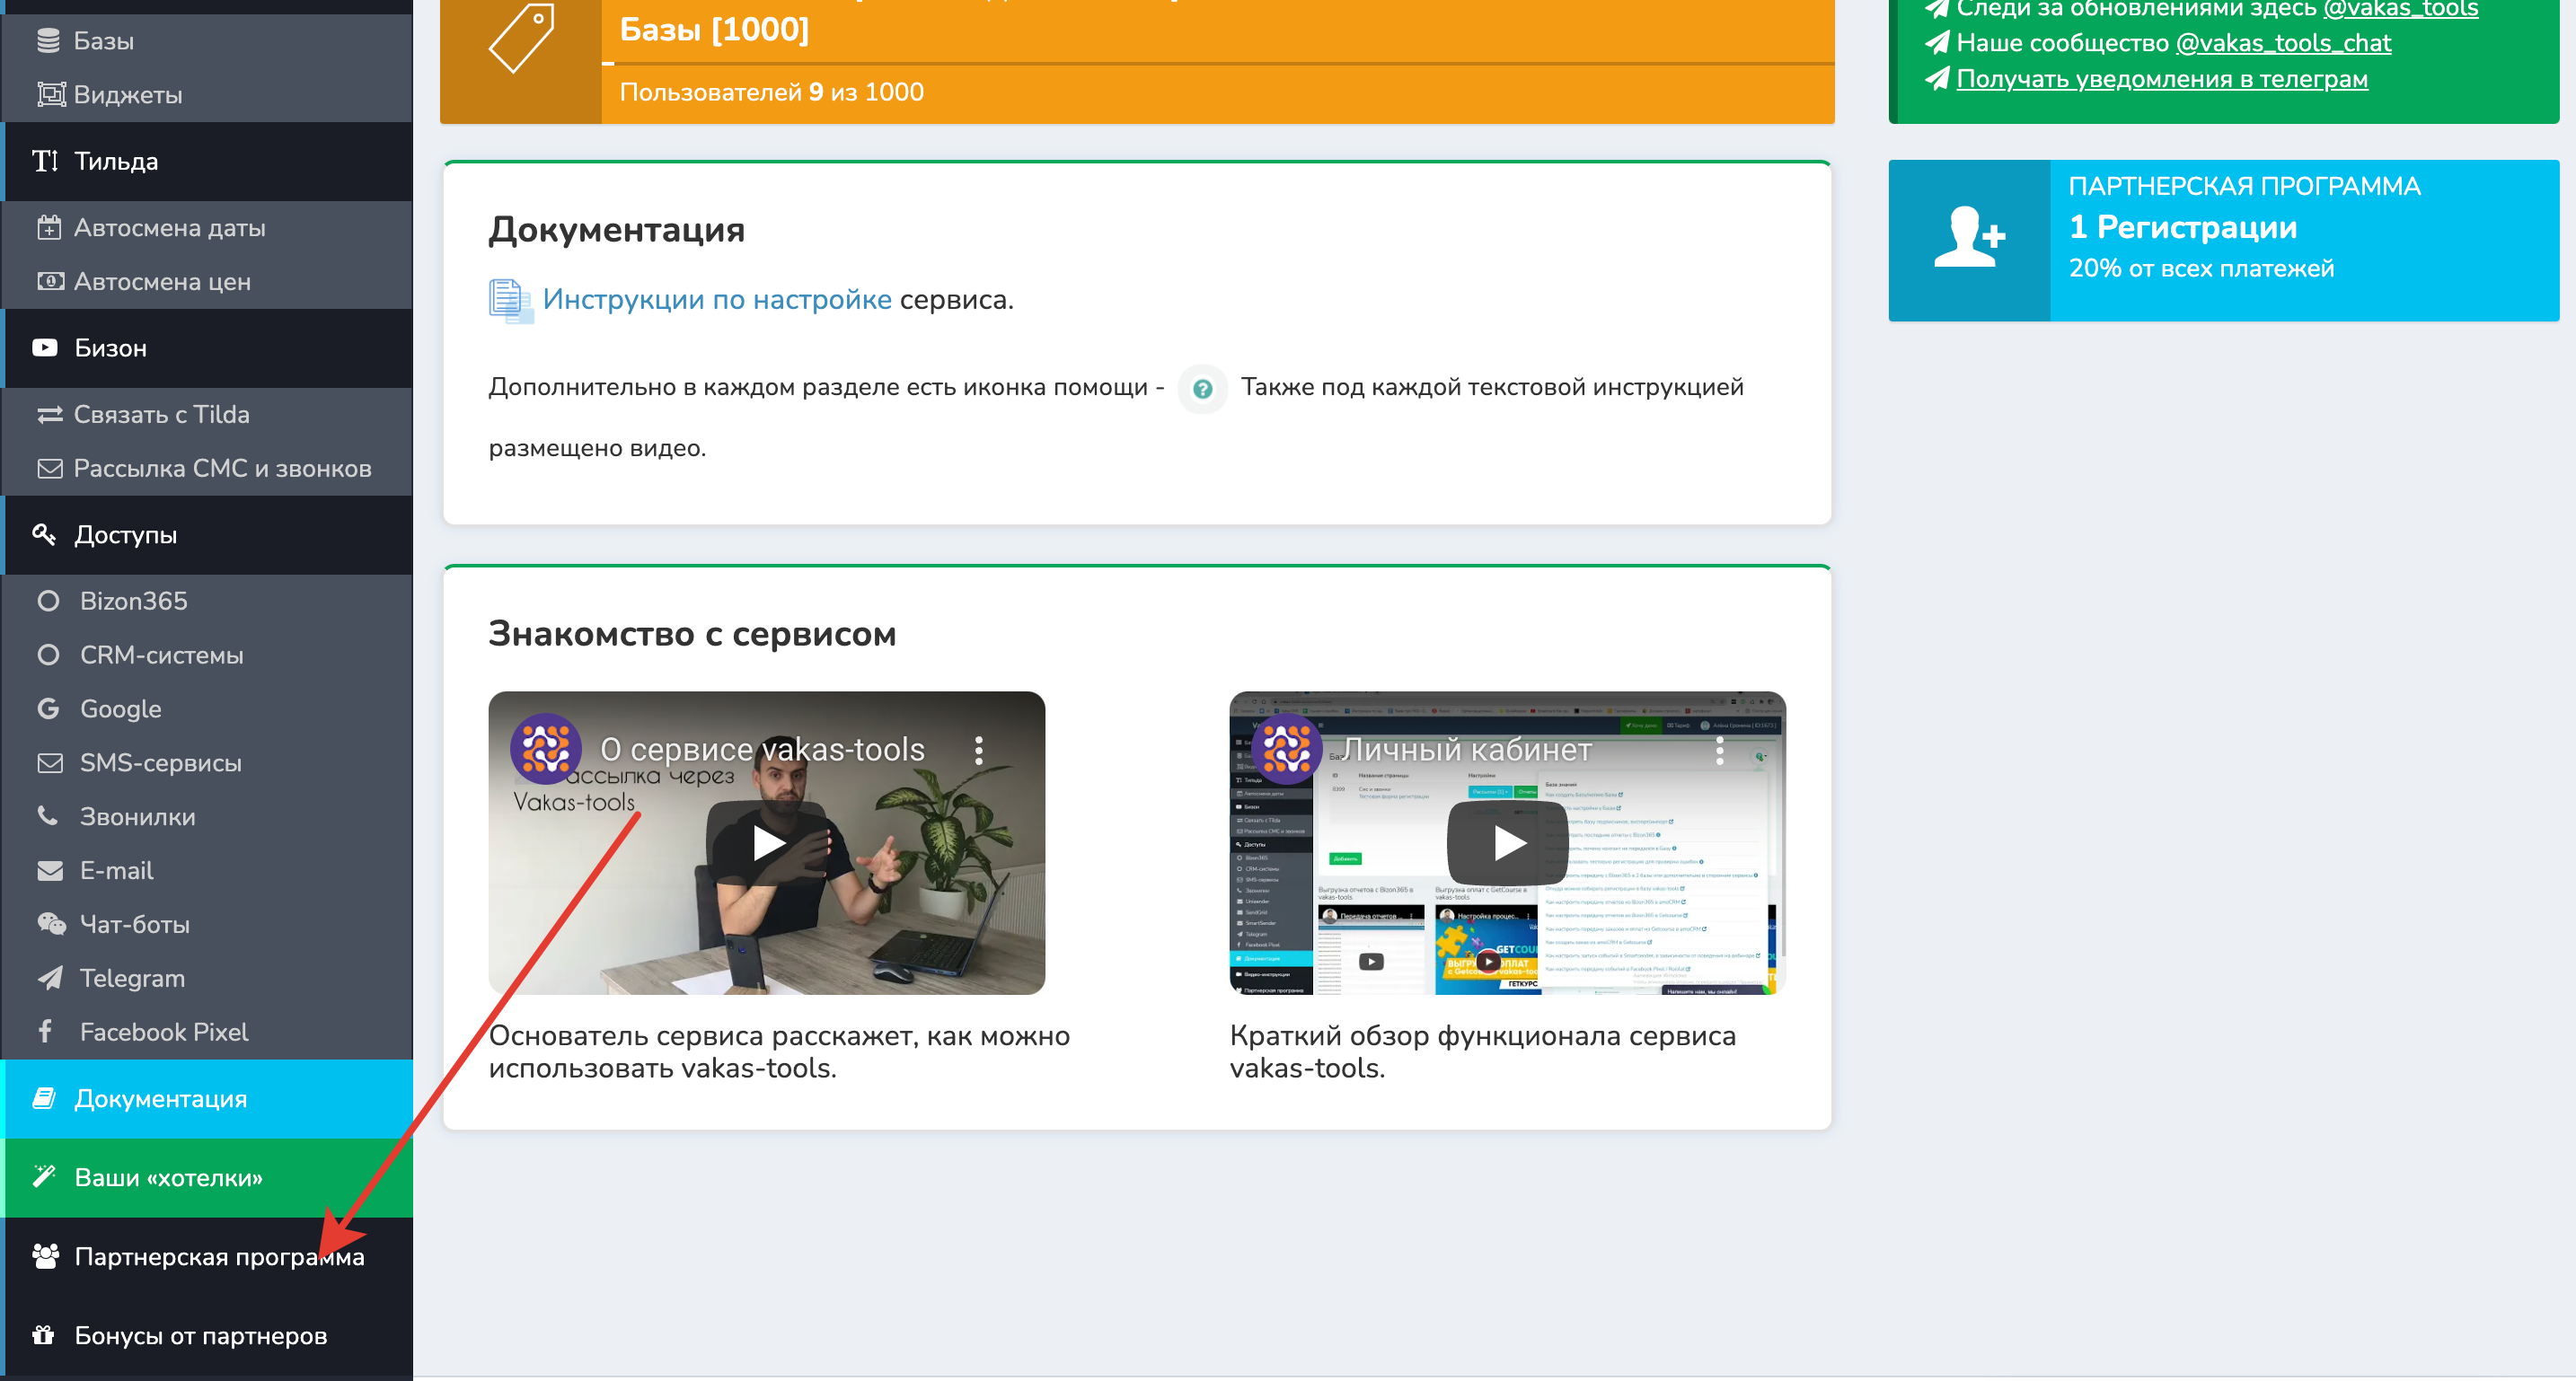Open Партнерская программа in sidebar
2576x1381 pixels.
200,1256
